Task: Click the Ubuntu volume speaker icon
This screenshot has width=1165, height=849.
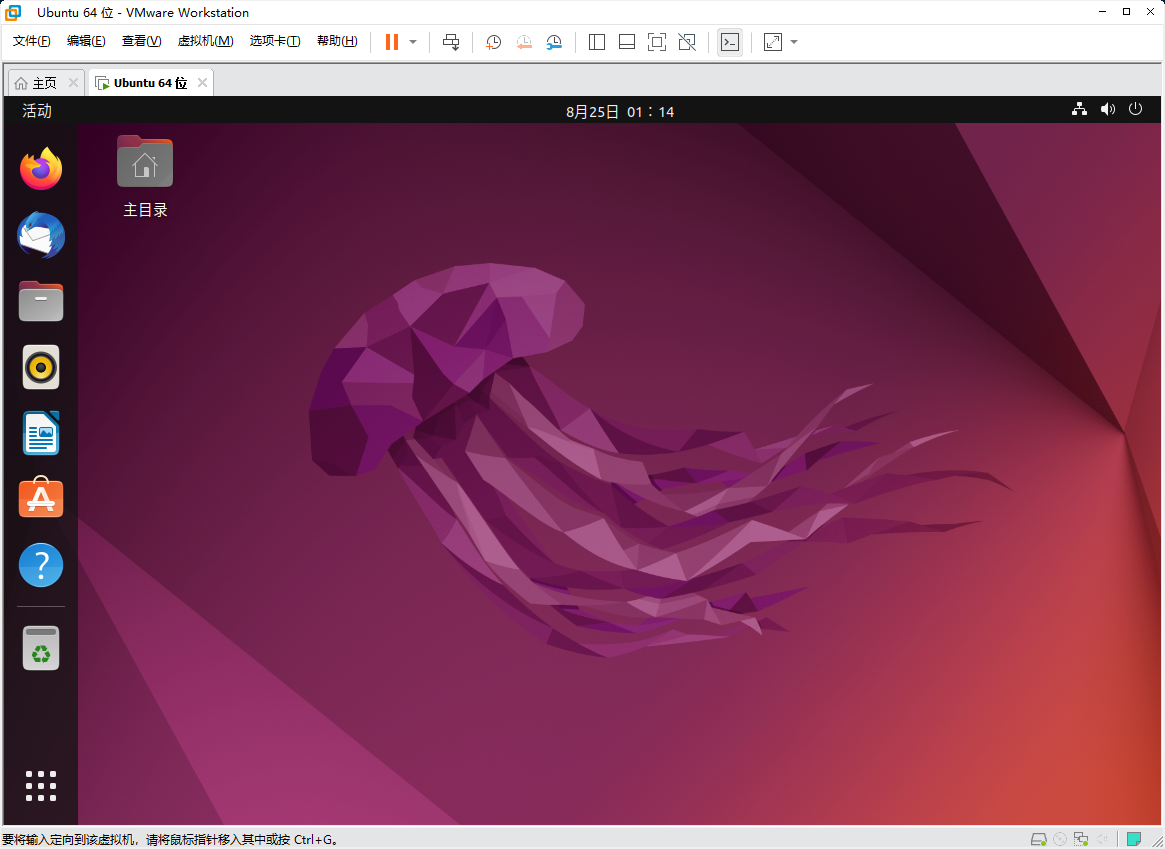Action: coord(1108,110)
